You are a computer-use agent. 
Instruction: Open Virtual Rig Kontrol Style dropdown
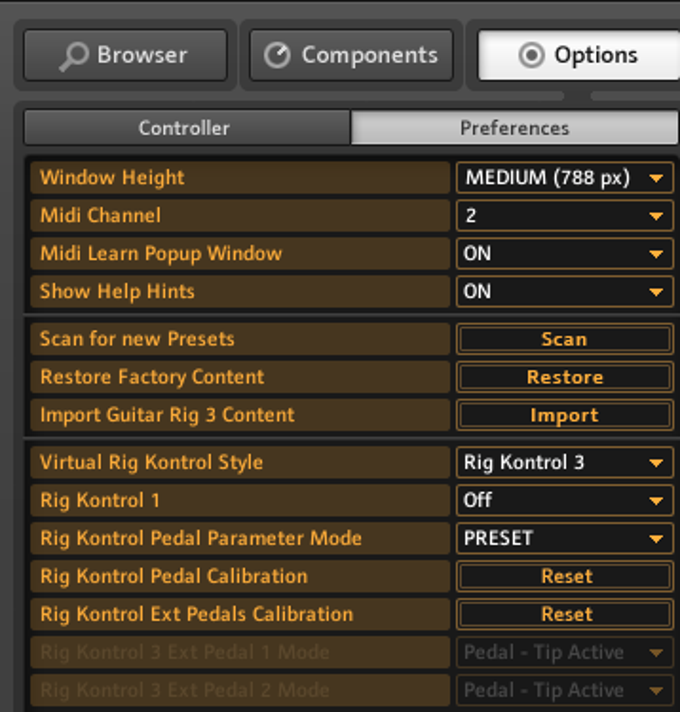tap(564, 463)
